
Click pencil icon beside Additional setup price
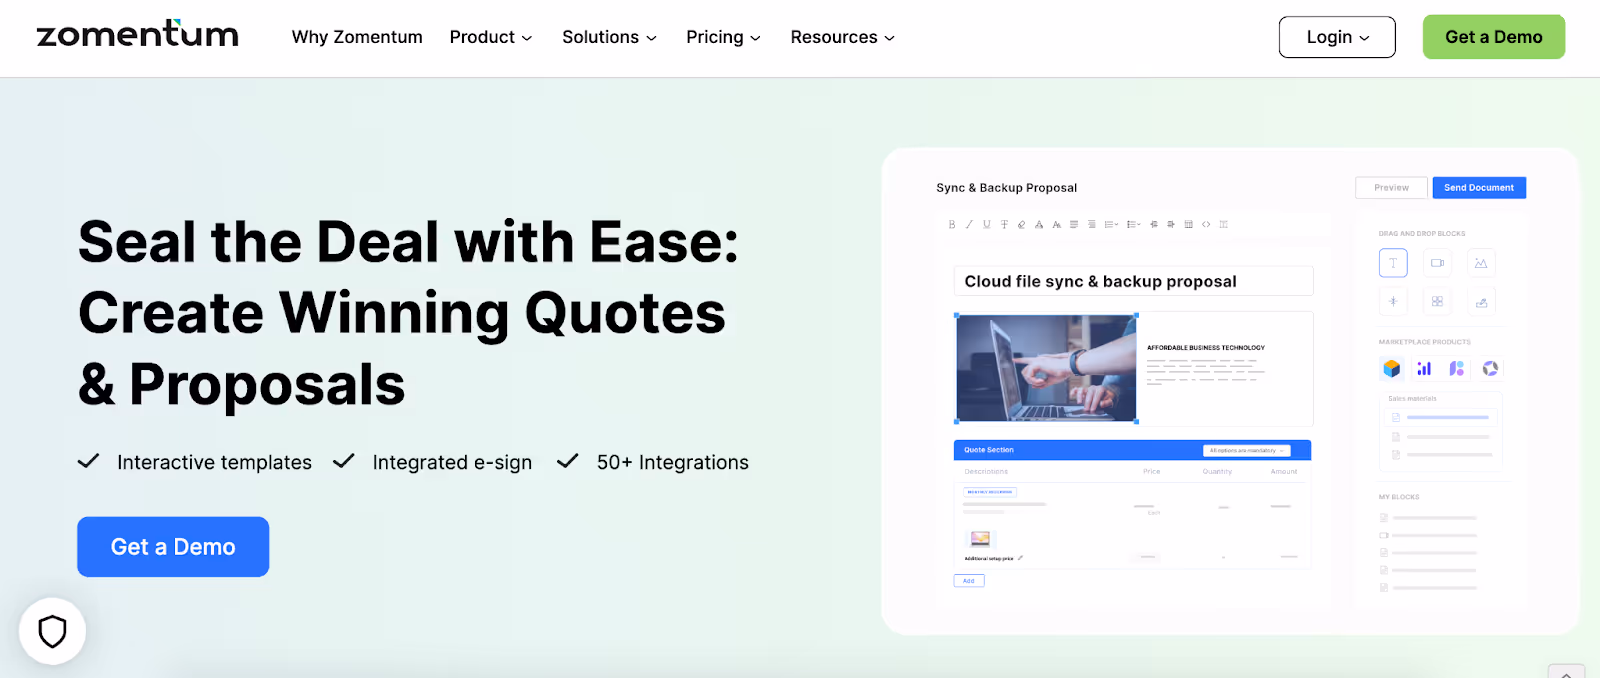point(1020,558)
